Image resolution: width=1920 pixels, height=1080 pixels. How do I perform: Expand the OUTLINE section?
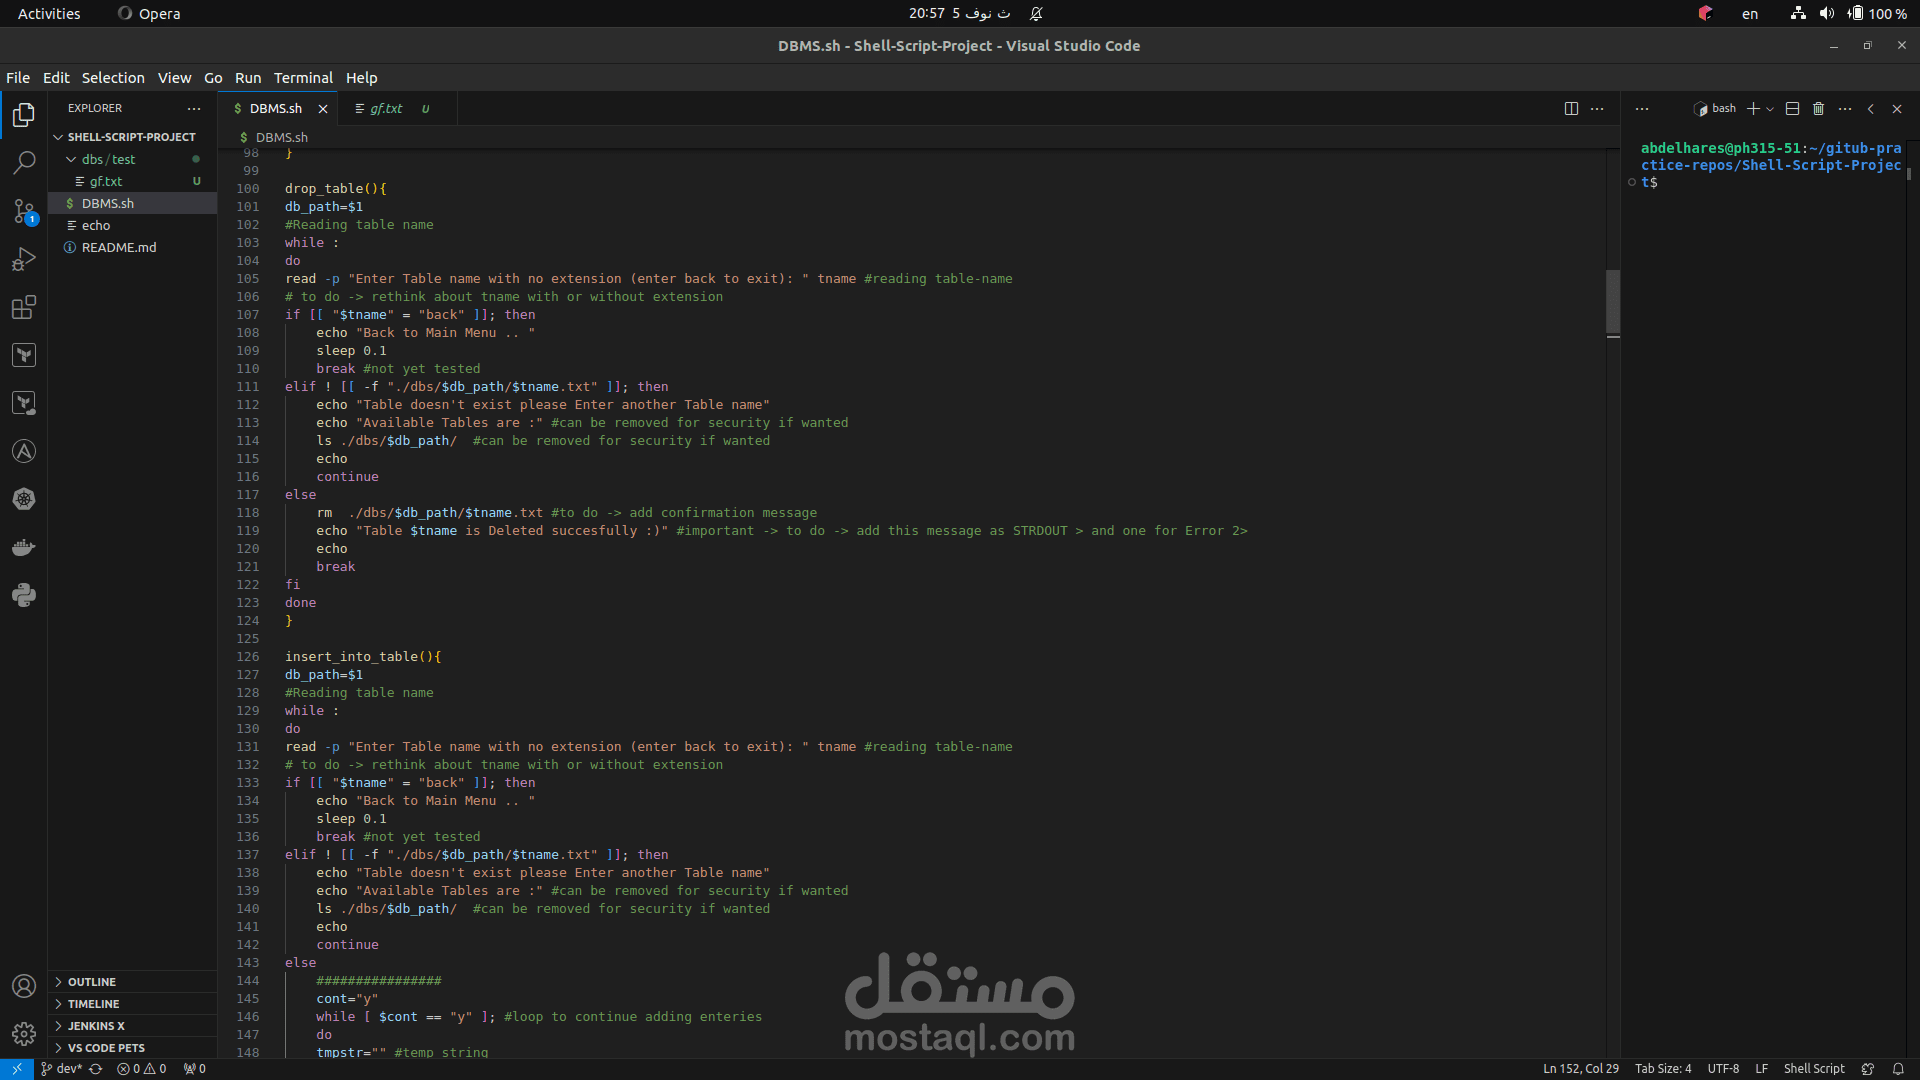coord(92,982)
